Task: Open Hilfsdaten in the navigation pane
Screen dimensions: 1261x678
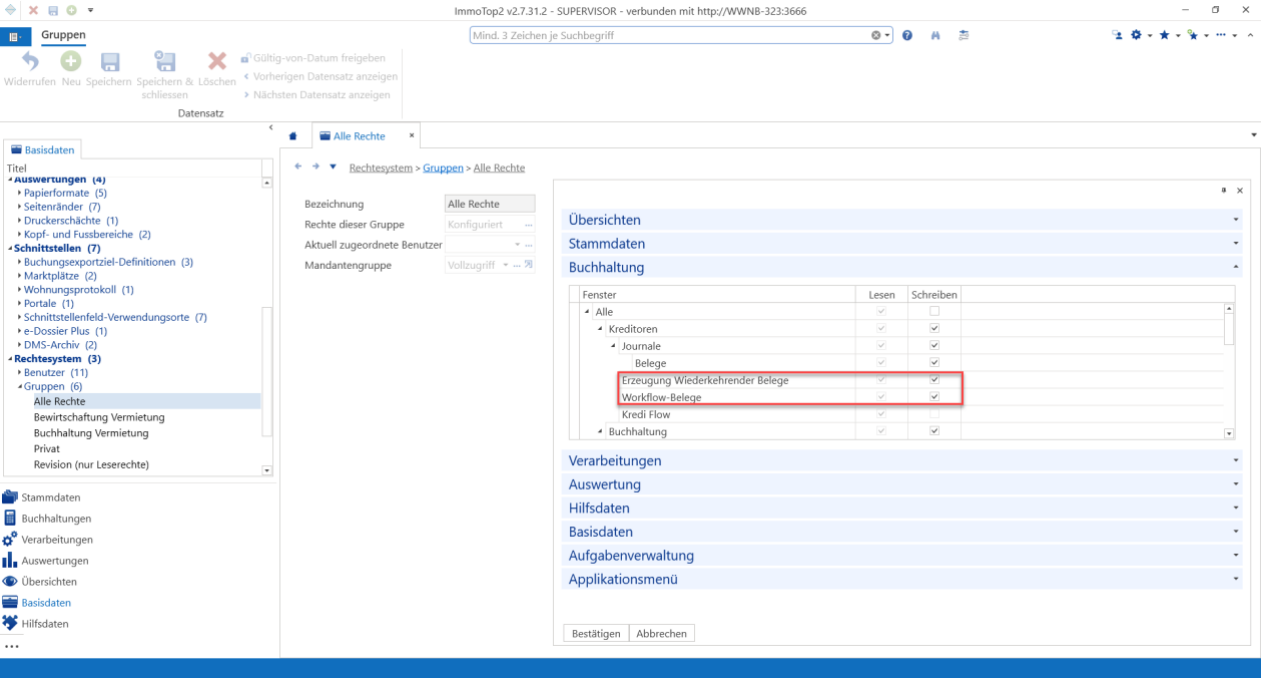Action: click(45, 623)
